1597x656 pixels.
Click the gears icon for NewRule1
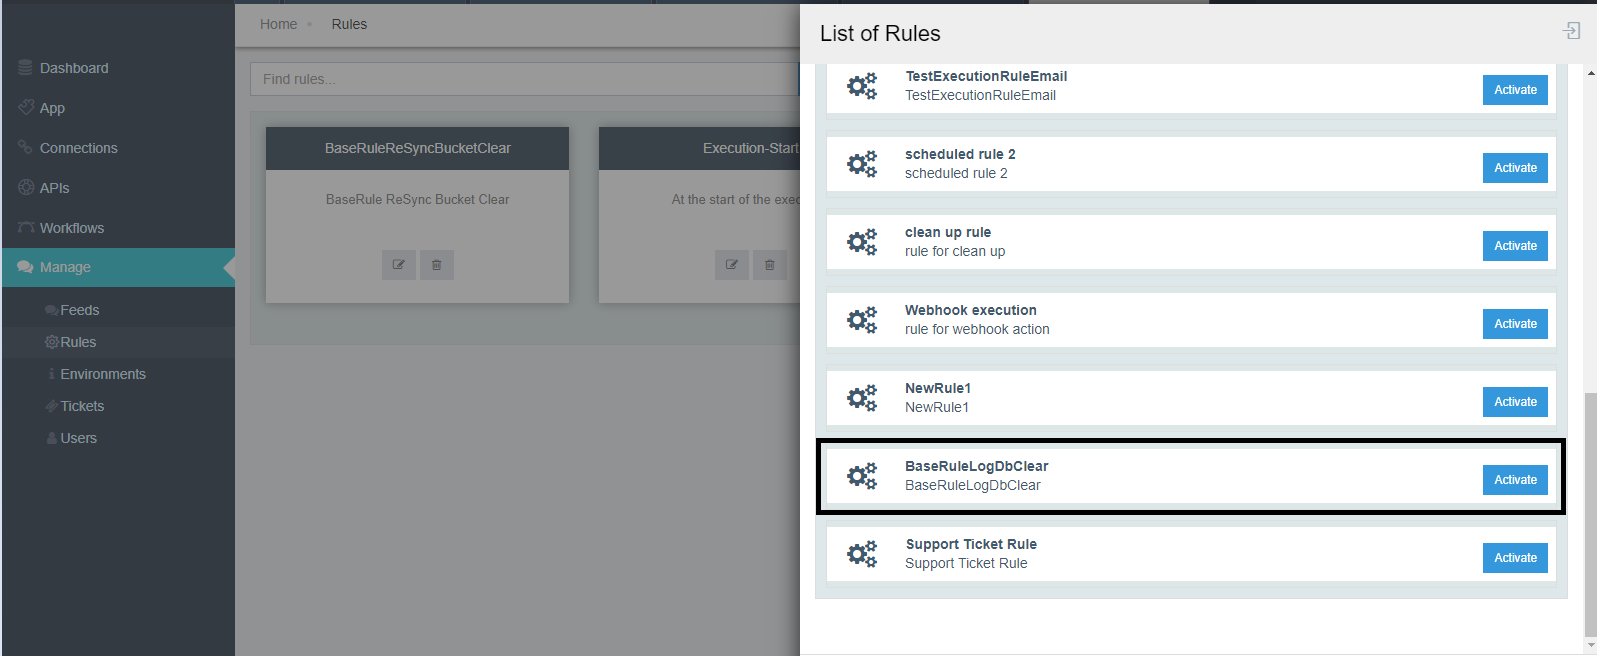[x=861, y=398]
